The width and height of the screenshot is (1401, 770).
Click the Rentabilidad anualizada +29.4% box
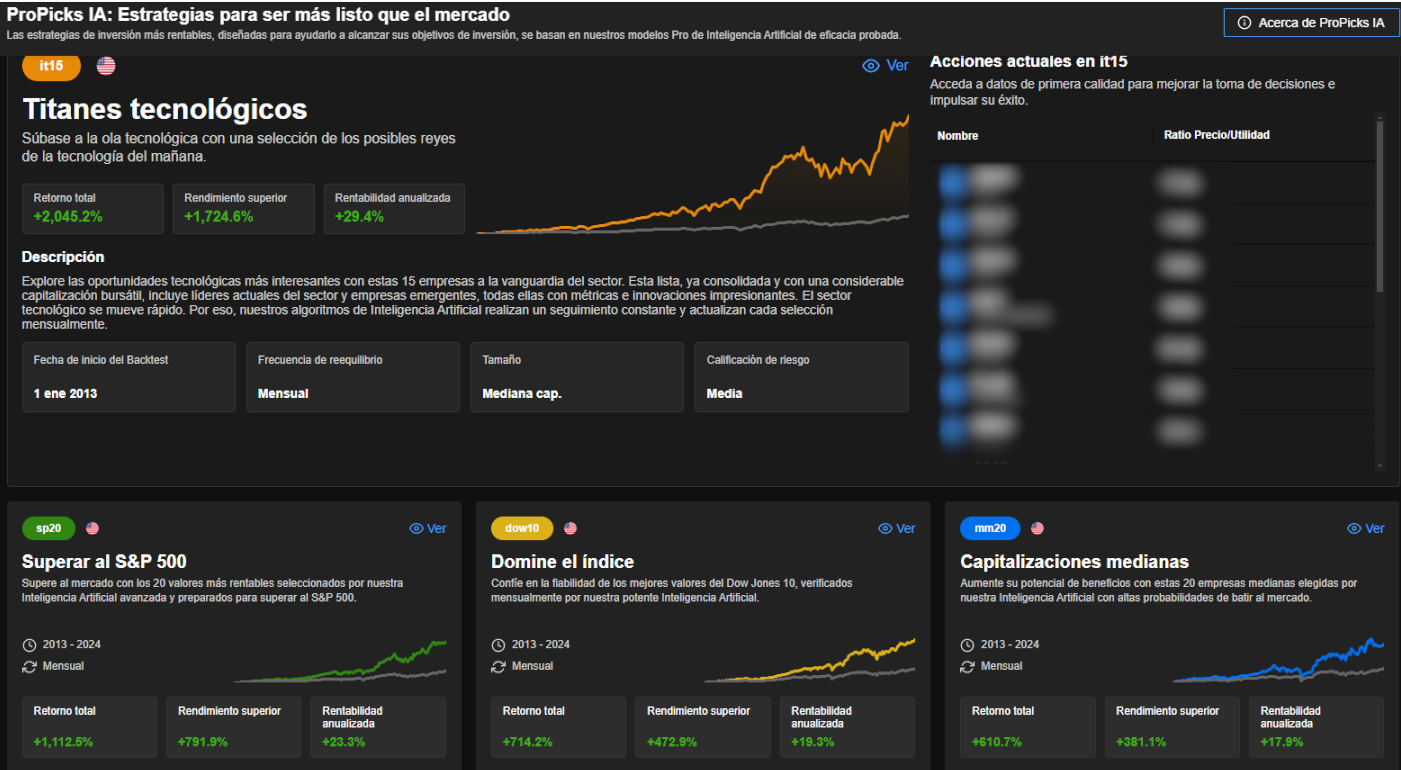click(x=394, y=209)
